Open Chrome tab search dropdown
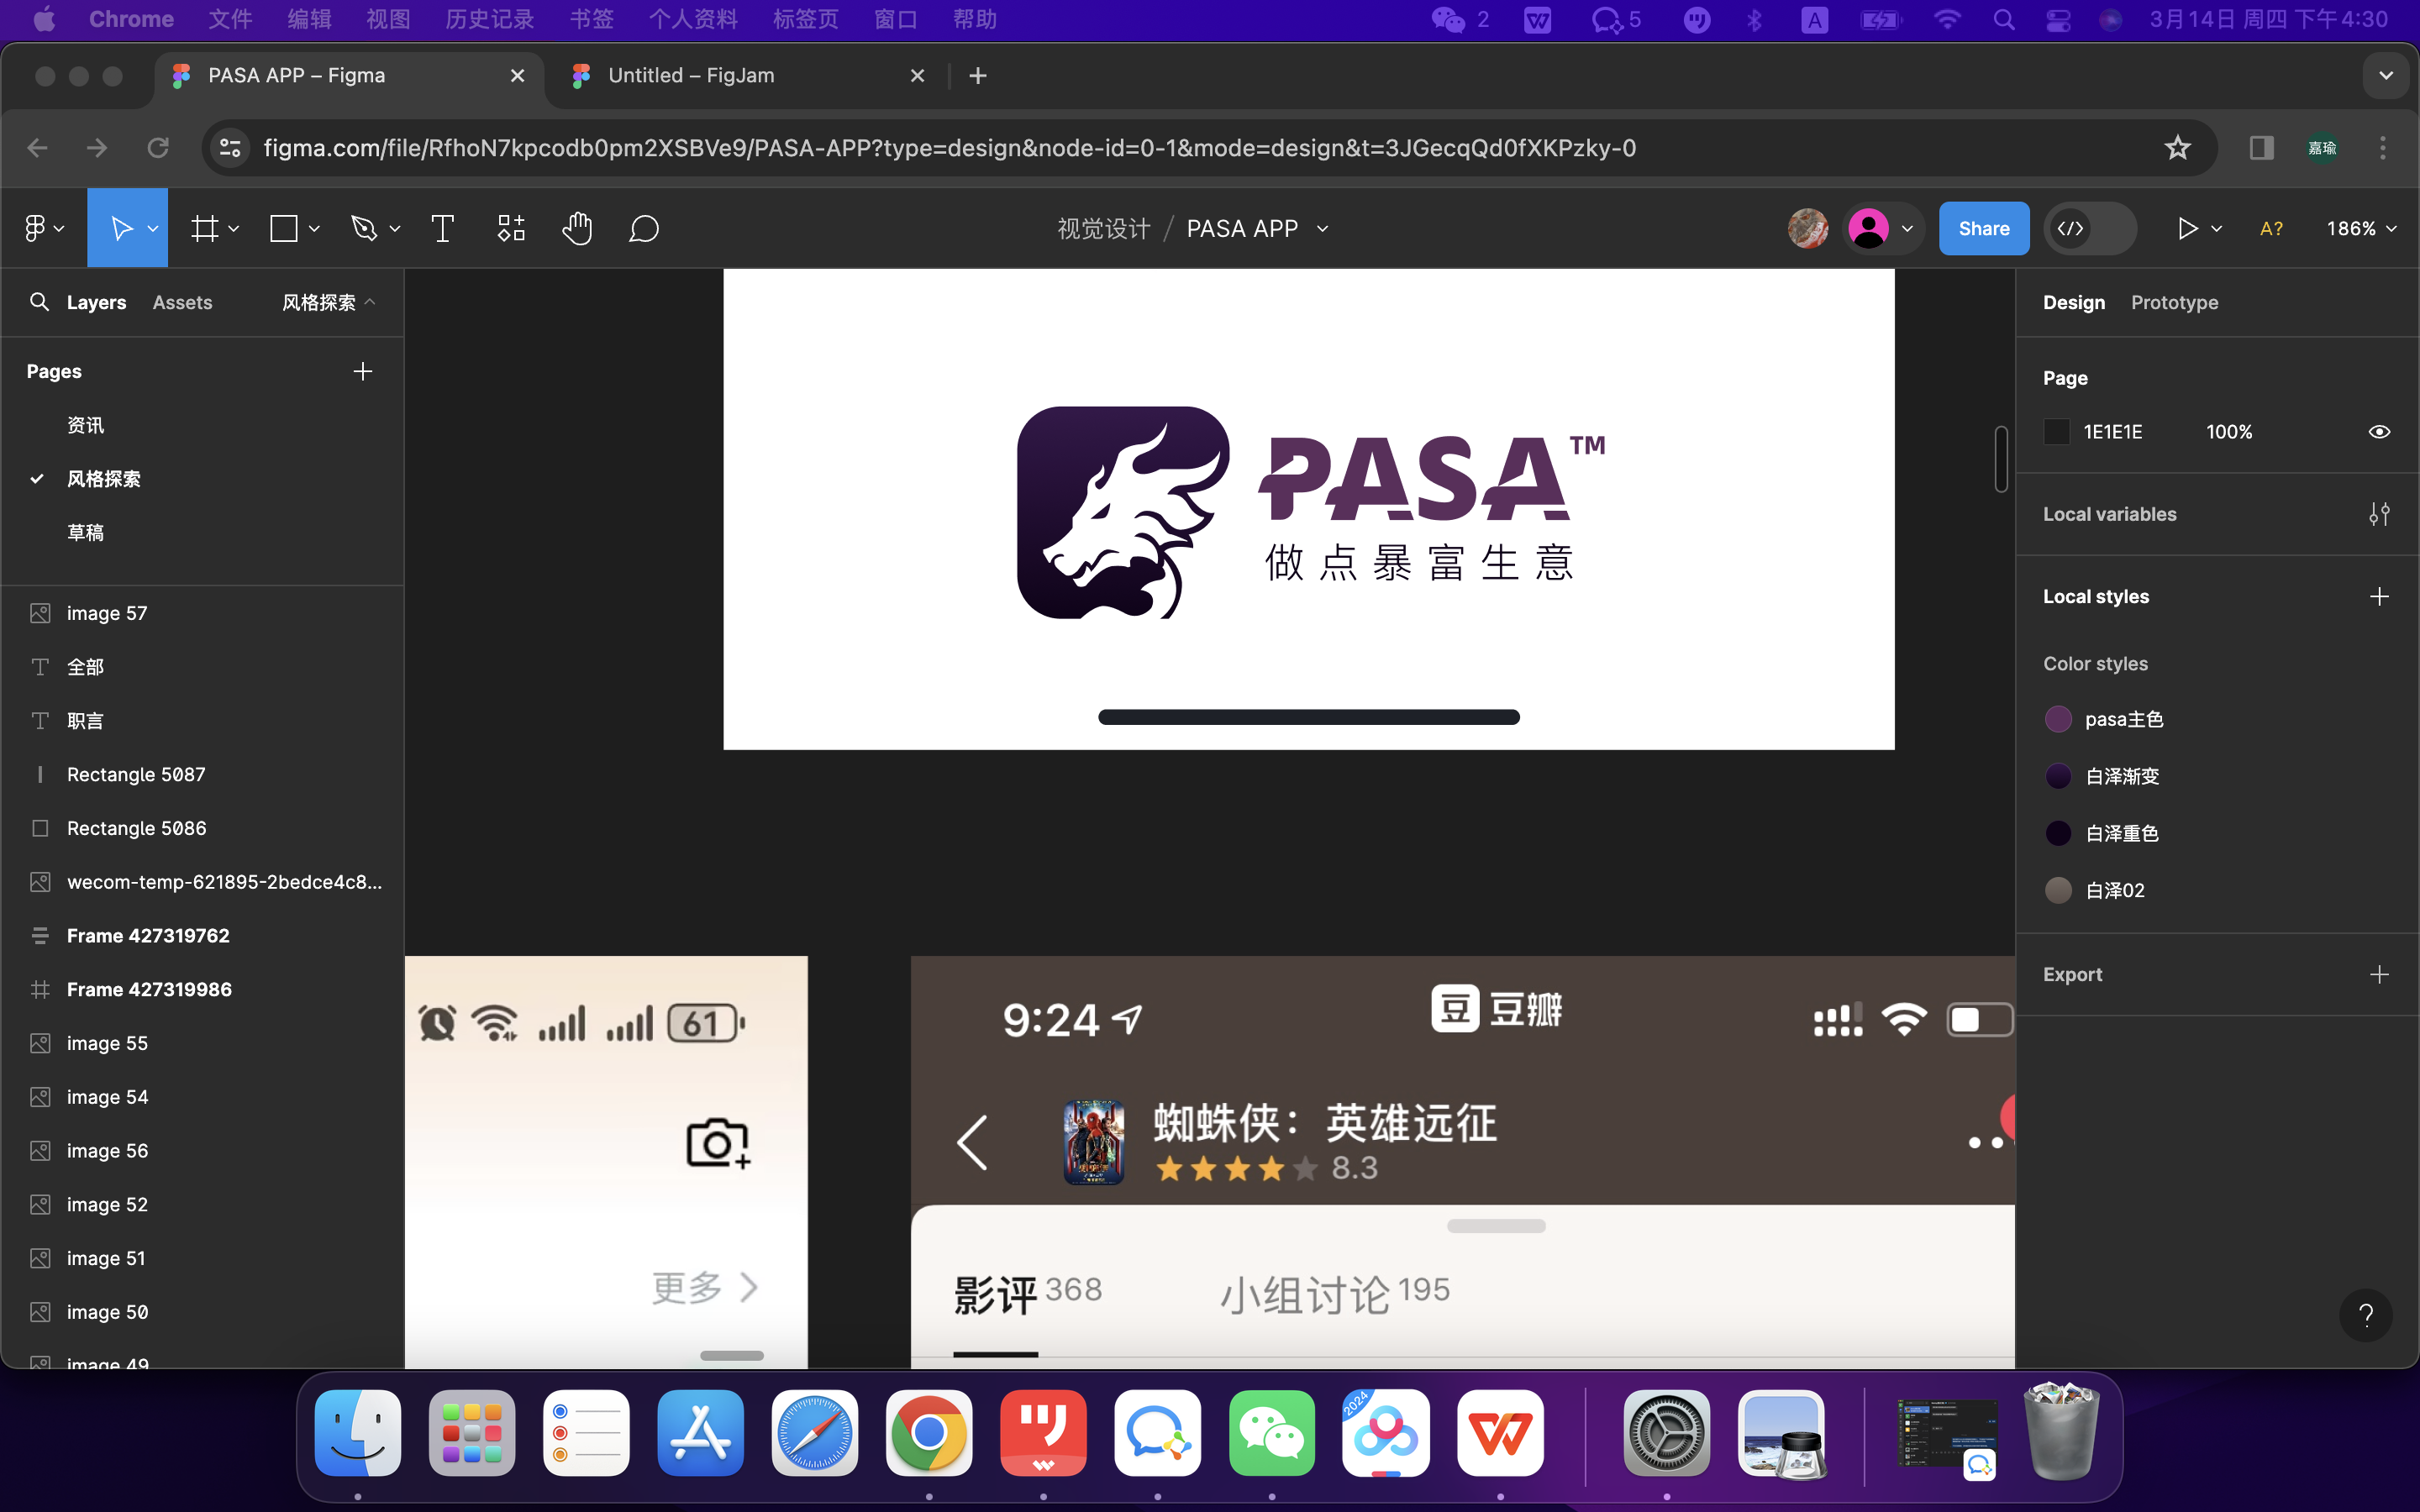 (x=2386, y=76)
